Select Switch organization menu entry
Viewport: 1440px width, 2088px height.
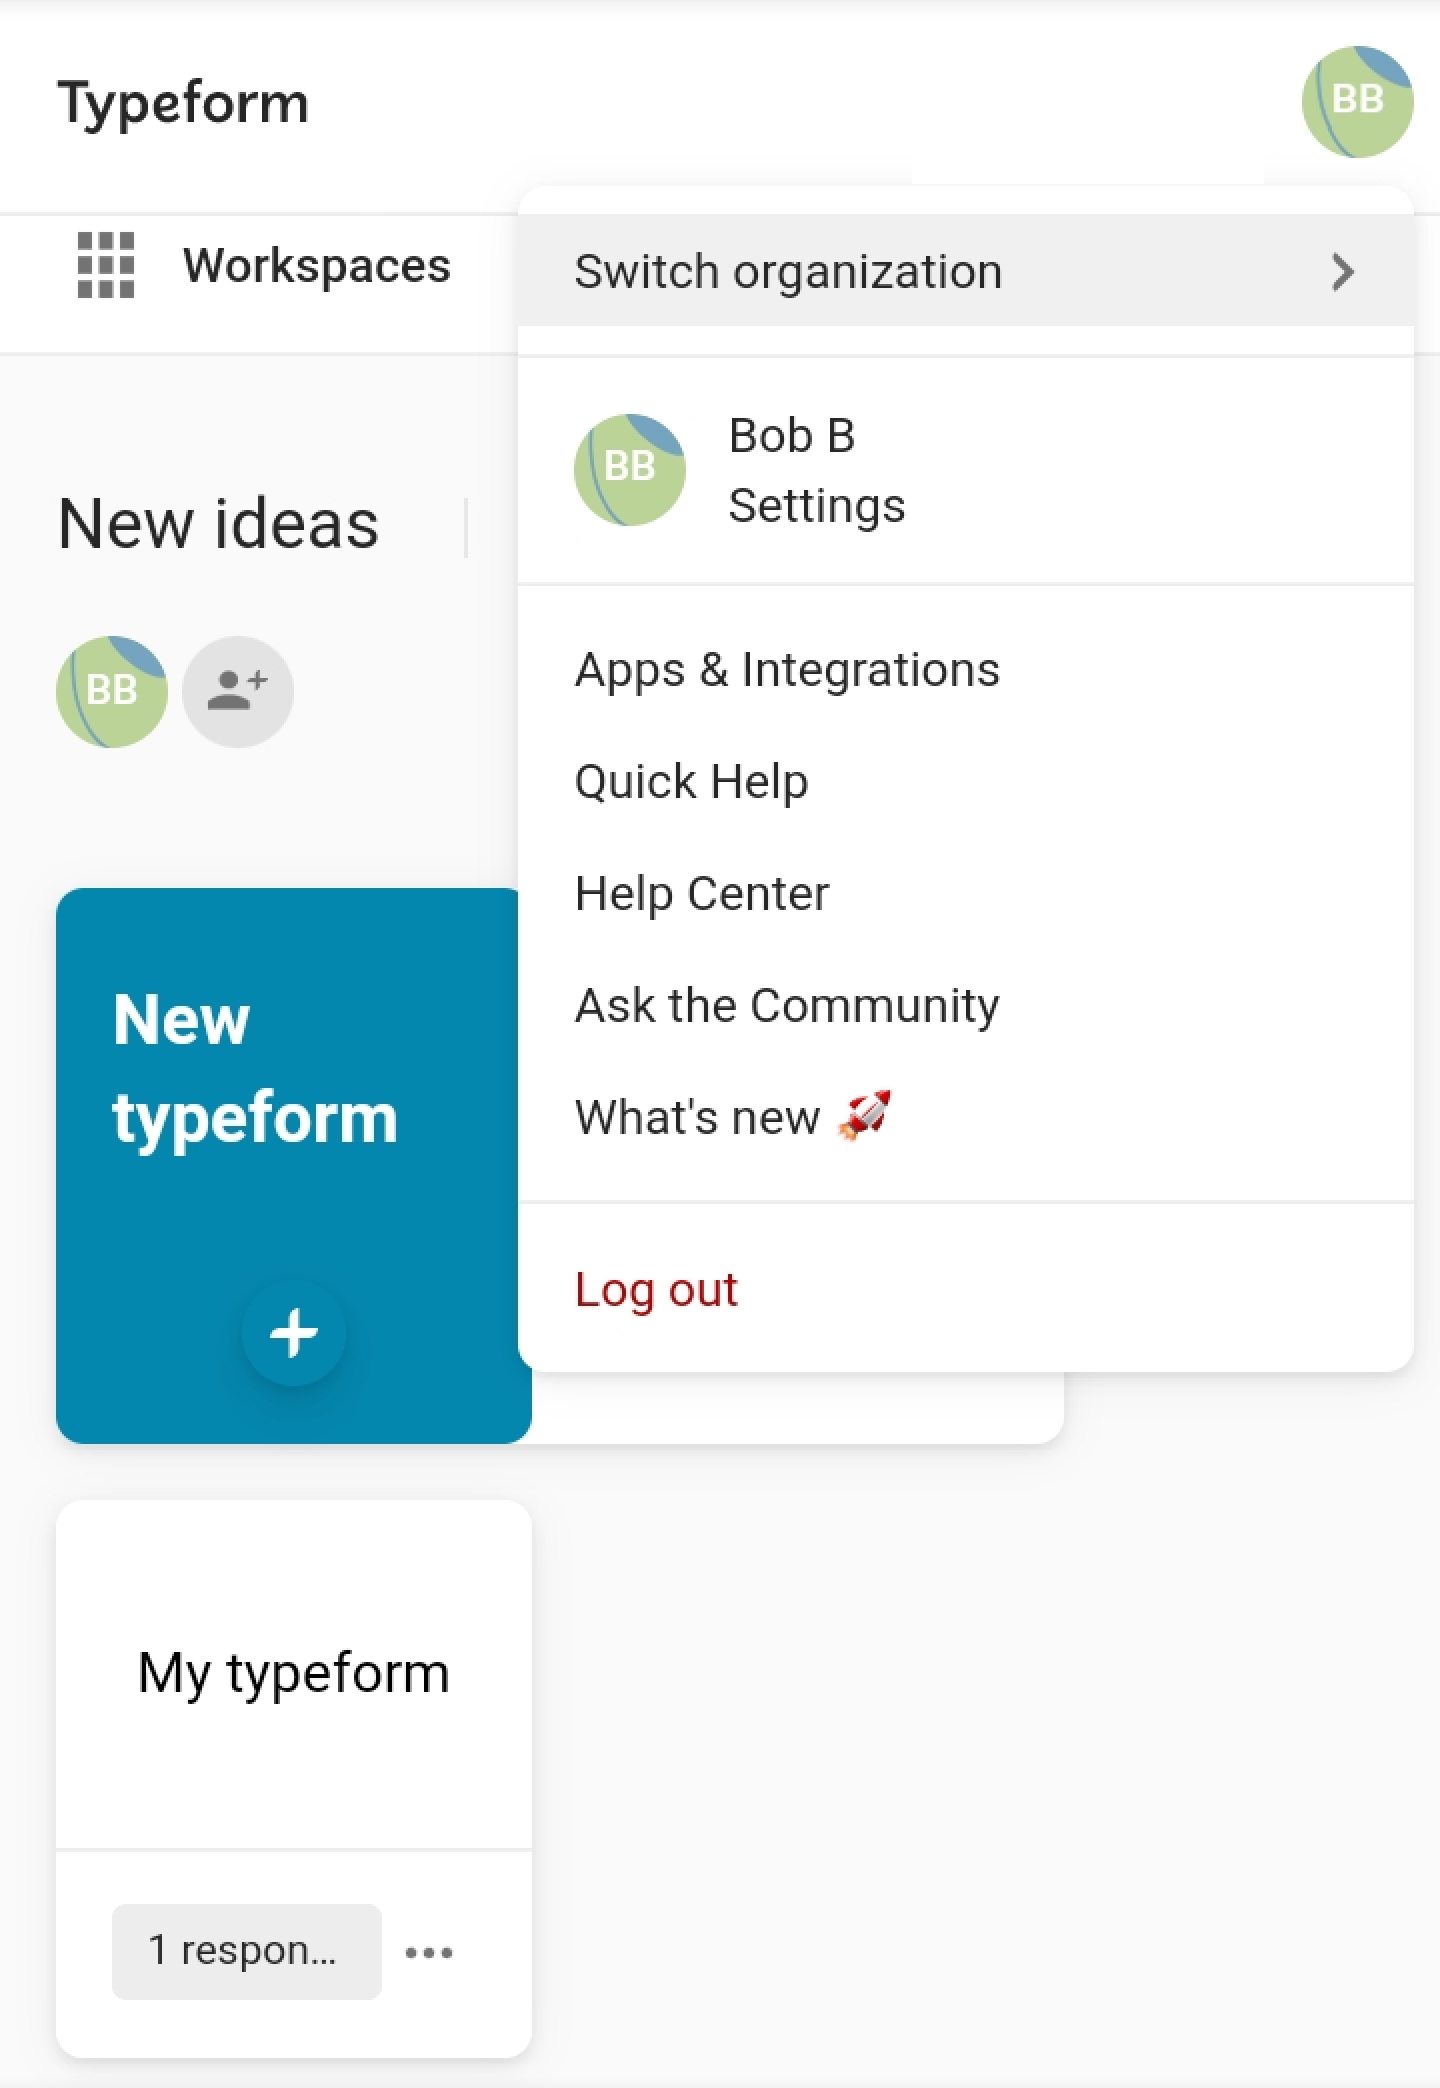pyautogui.click(x=966, y=270)
